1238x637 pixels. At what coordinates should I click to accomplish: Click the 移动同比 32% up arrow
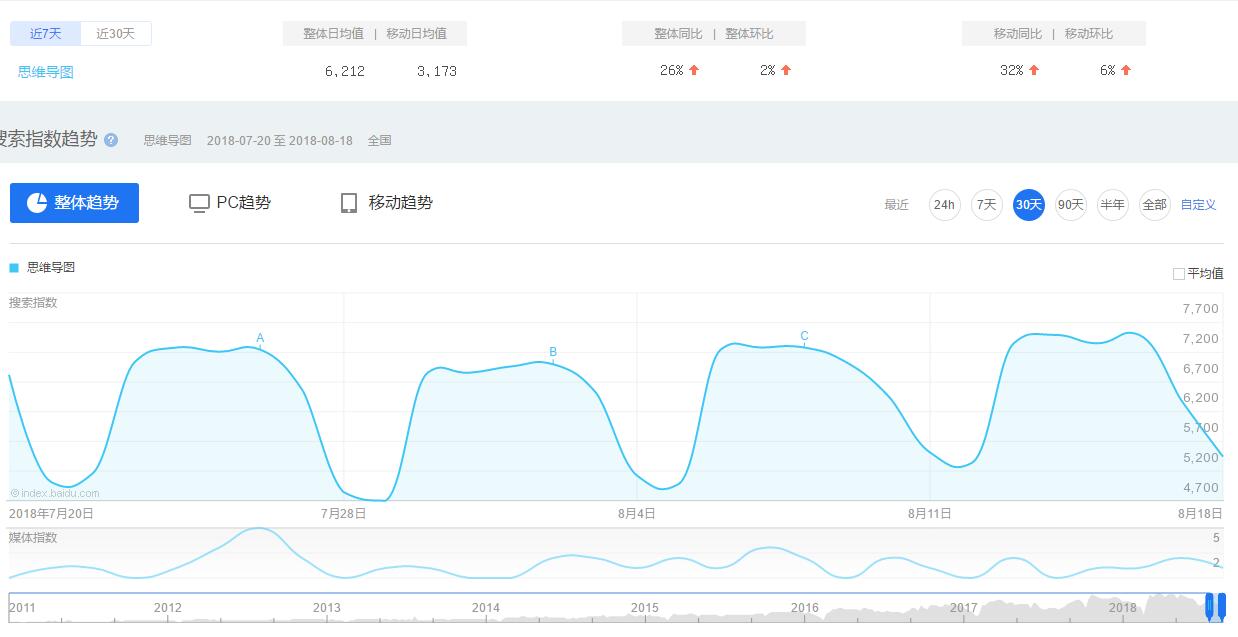pyautogui.click(x=1034, y=71)
